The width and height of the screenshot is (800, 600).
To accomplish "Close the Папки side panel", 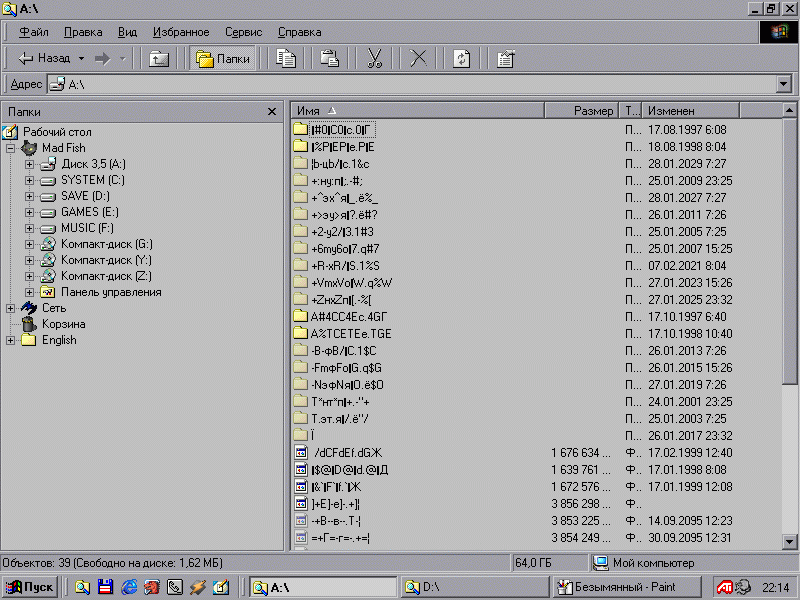I will coord(272,112).
